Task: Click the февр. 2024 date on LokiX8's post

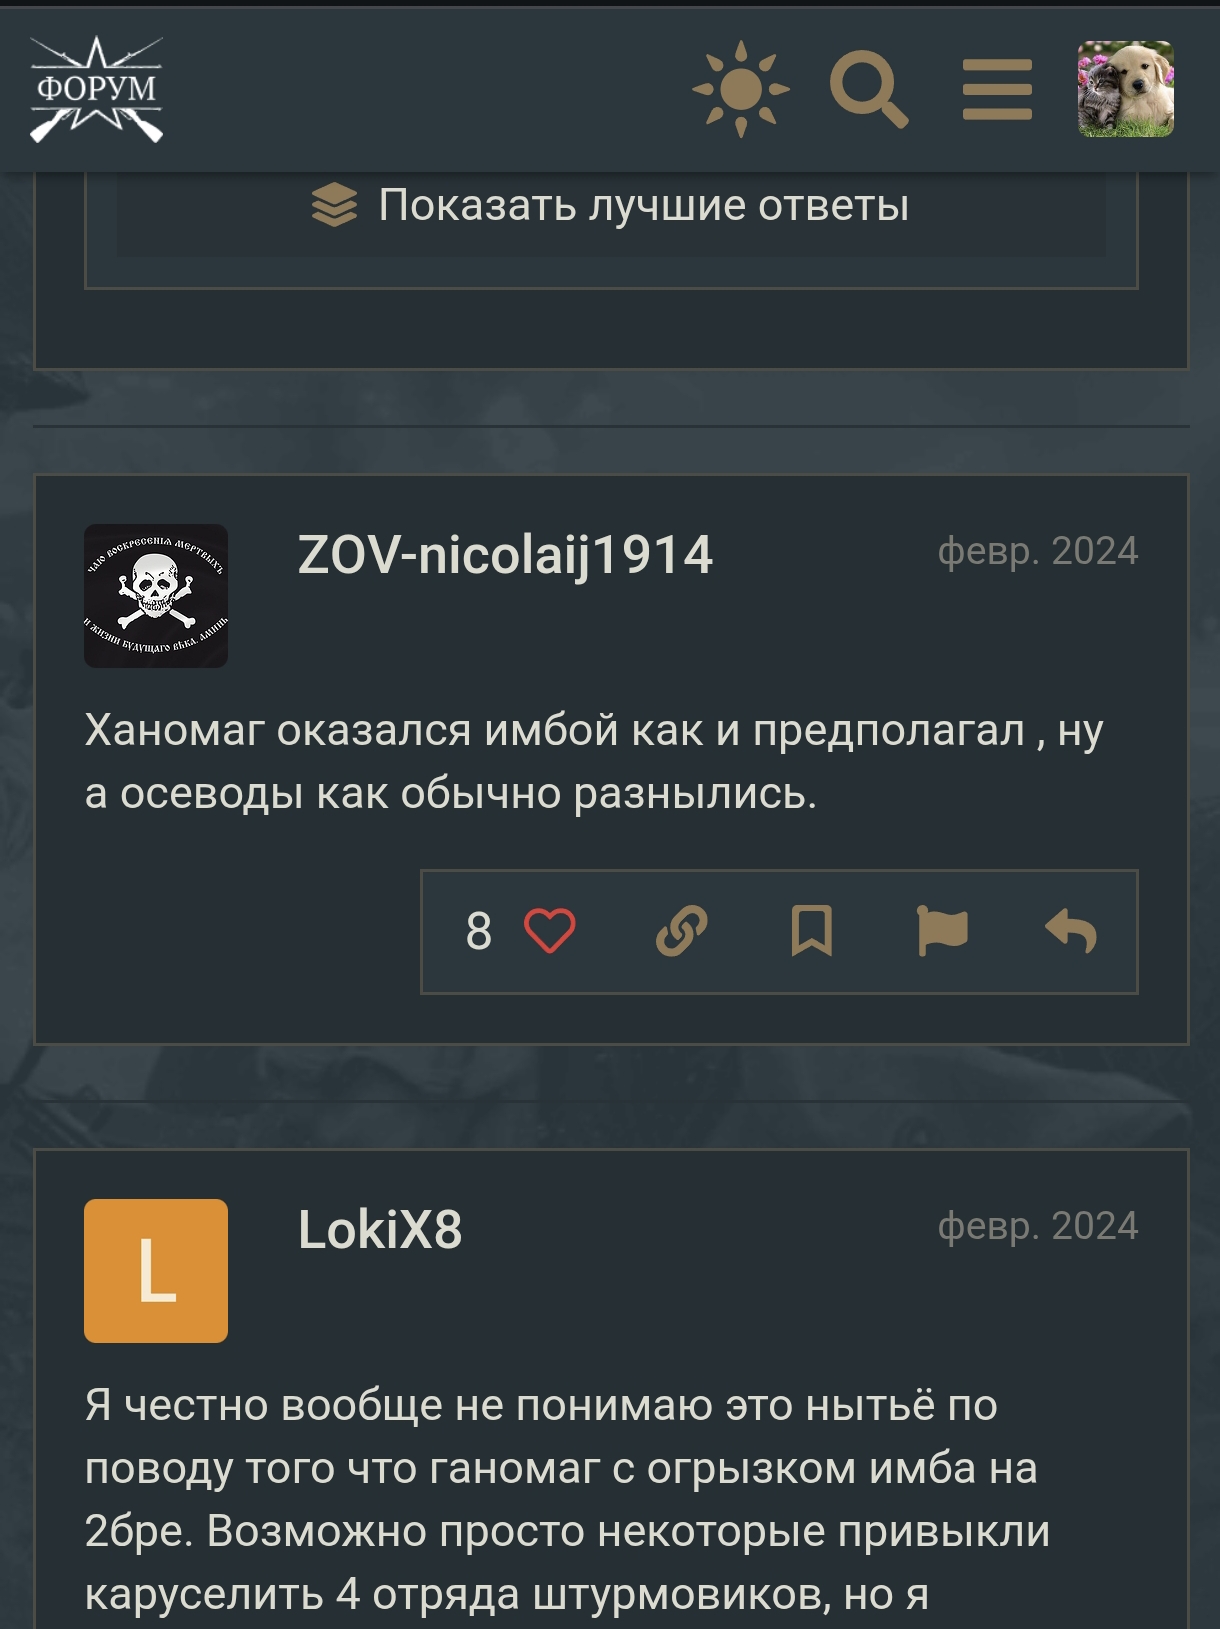Action: (x=1038, y=1226)
